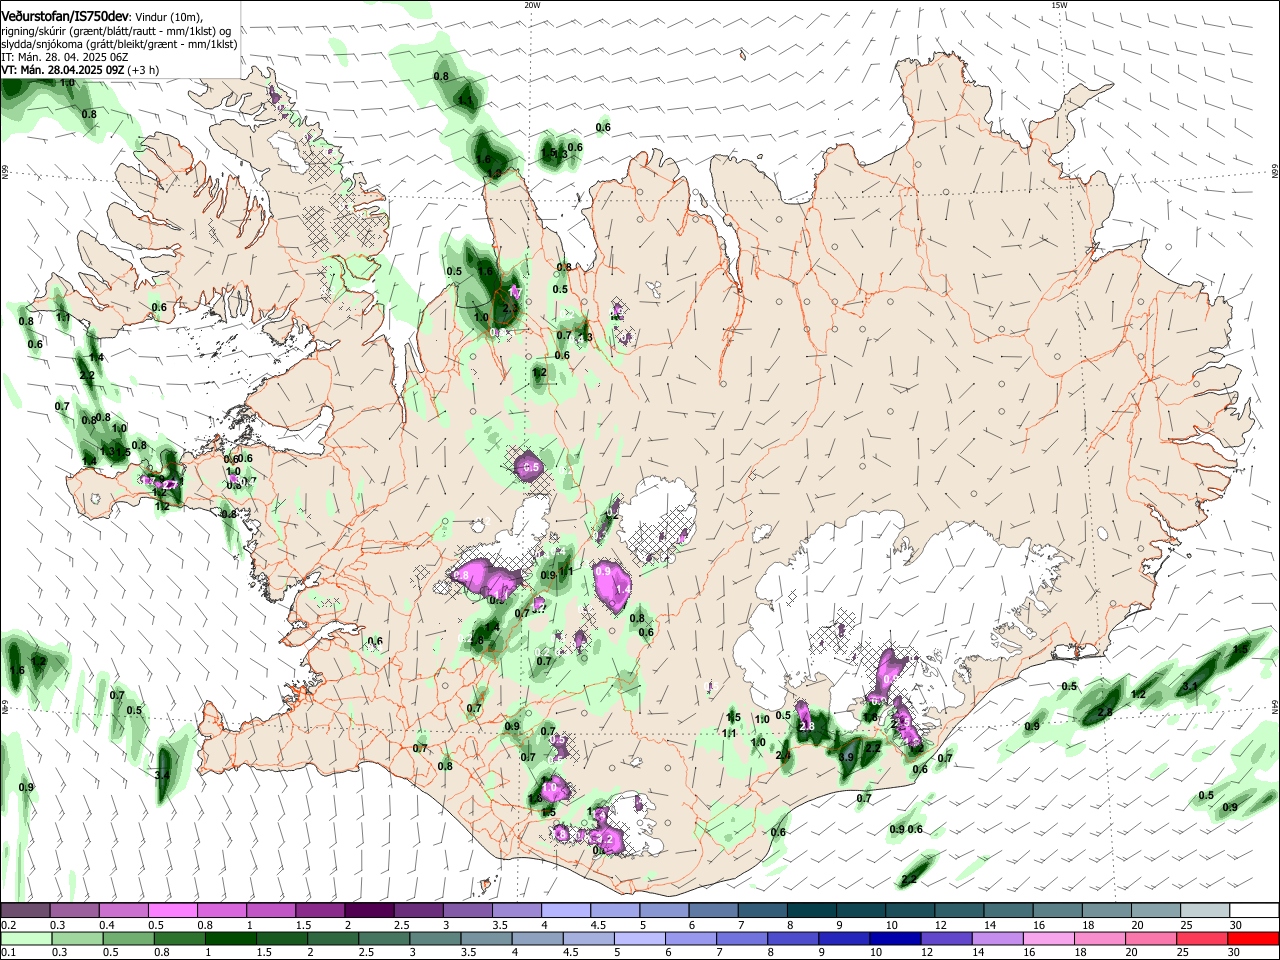Pick the dark teal 8–9 snow legend swatch

coord(811,911)
